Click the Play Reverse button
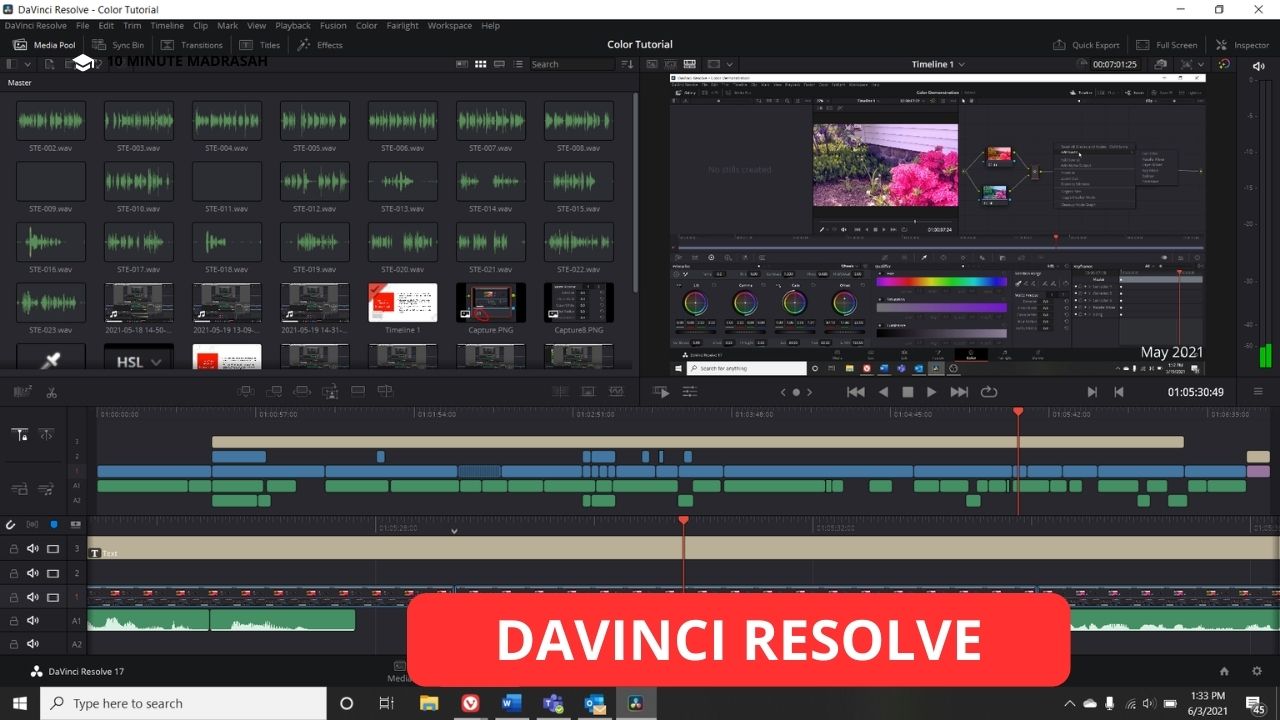1280x720 pixels. 883,392
